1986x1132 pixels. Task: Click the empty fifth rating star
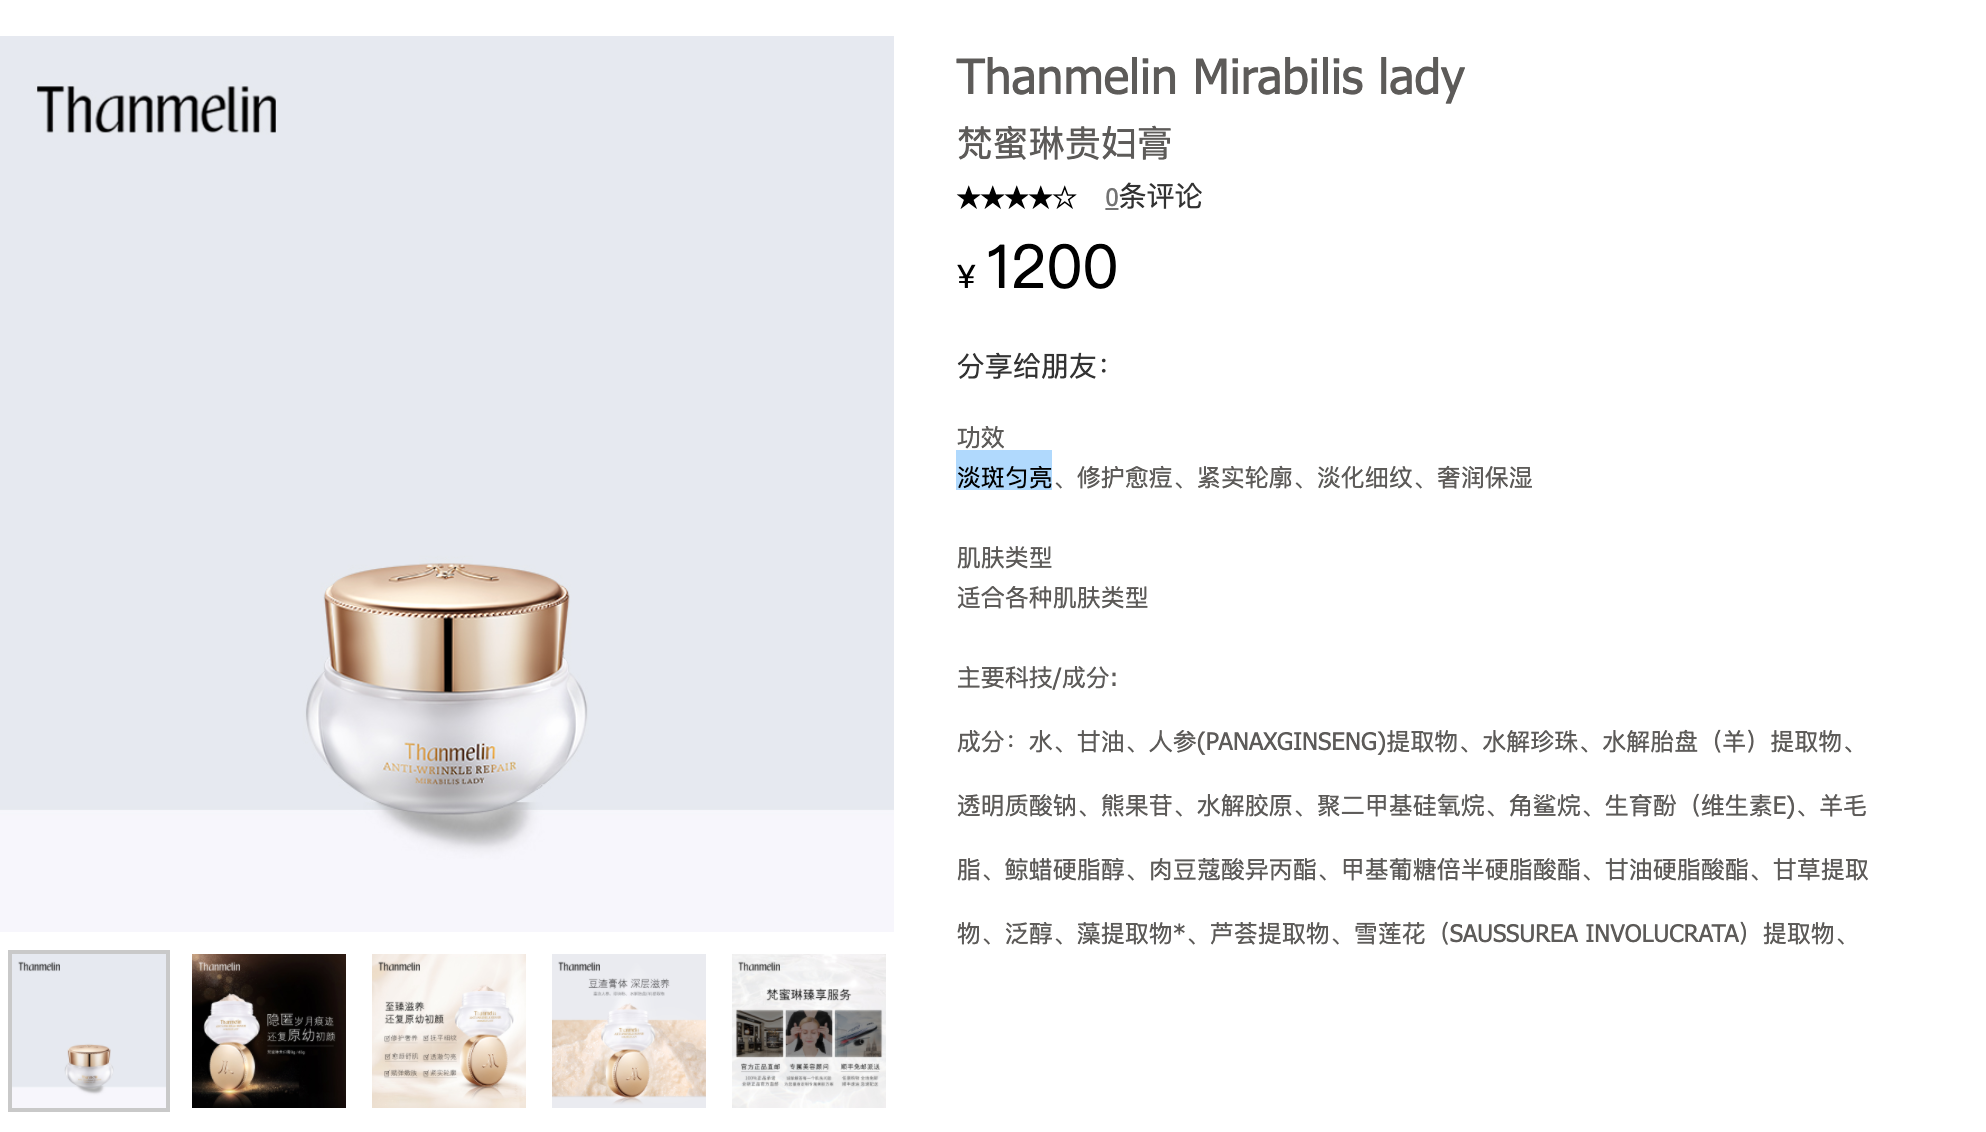1065,198
